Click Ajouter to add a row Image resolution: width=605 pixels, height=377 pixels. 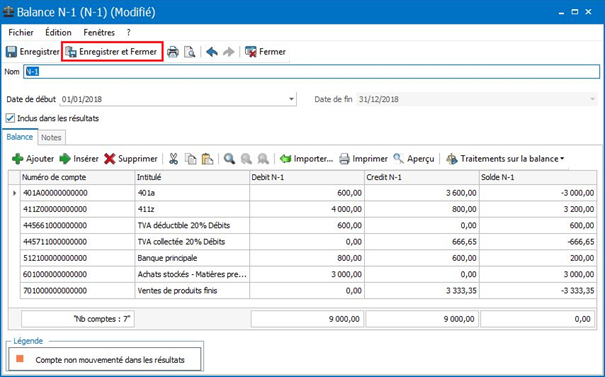pyautogui.click(x=33, y=159)
